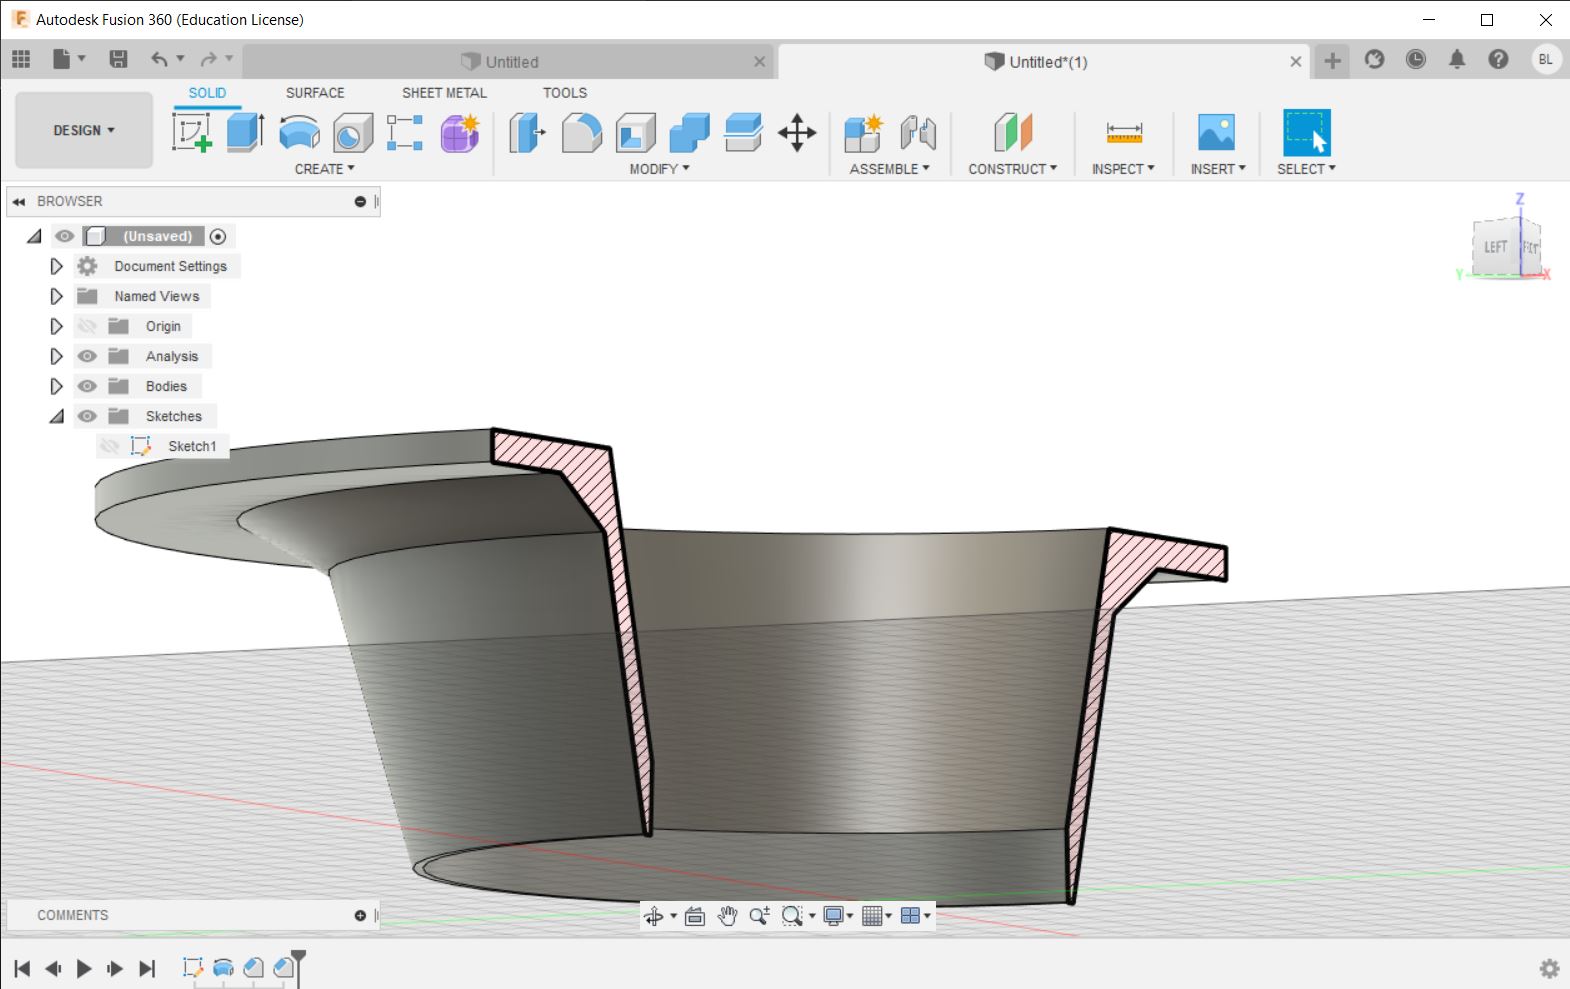Select the Joint tool in Assemble
This screenshot has height=989, width=1570.
918,132
